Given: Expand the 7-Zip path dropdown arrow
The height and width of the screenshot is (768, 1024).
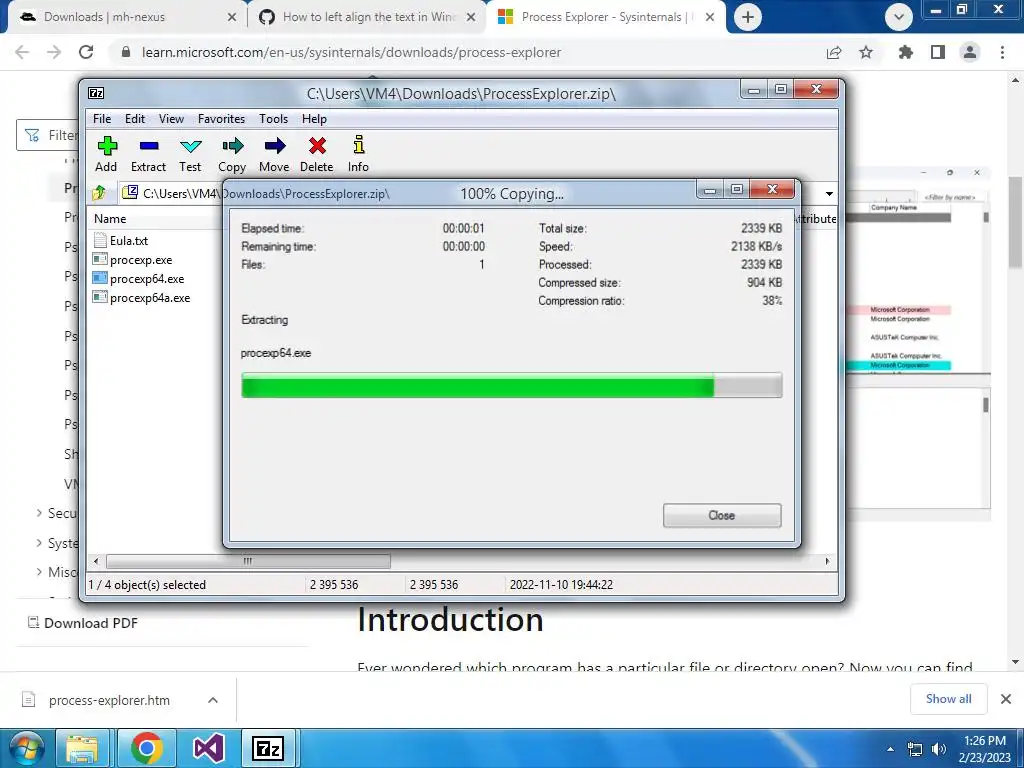Looking at the screenshot, I should [829, 194].
